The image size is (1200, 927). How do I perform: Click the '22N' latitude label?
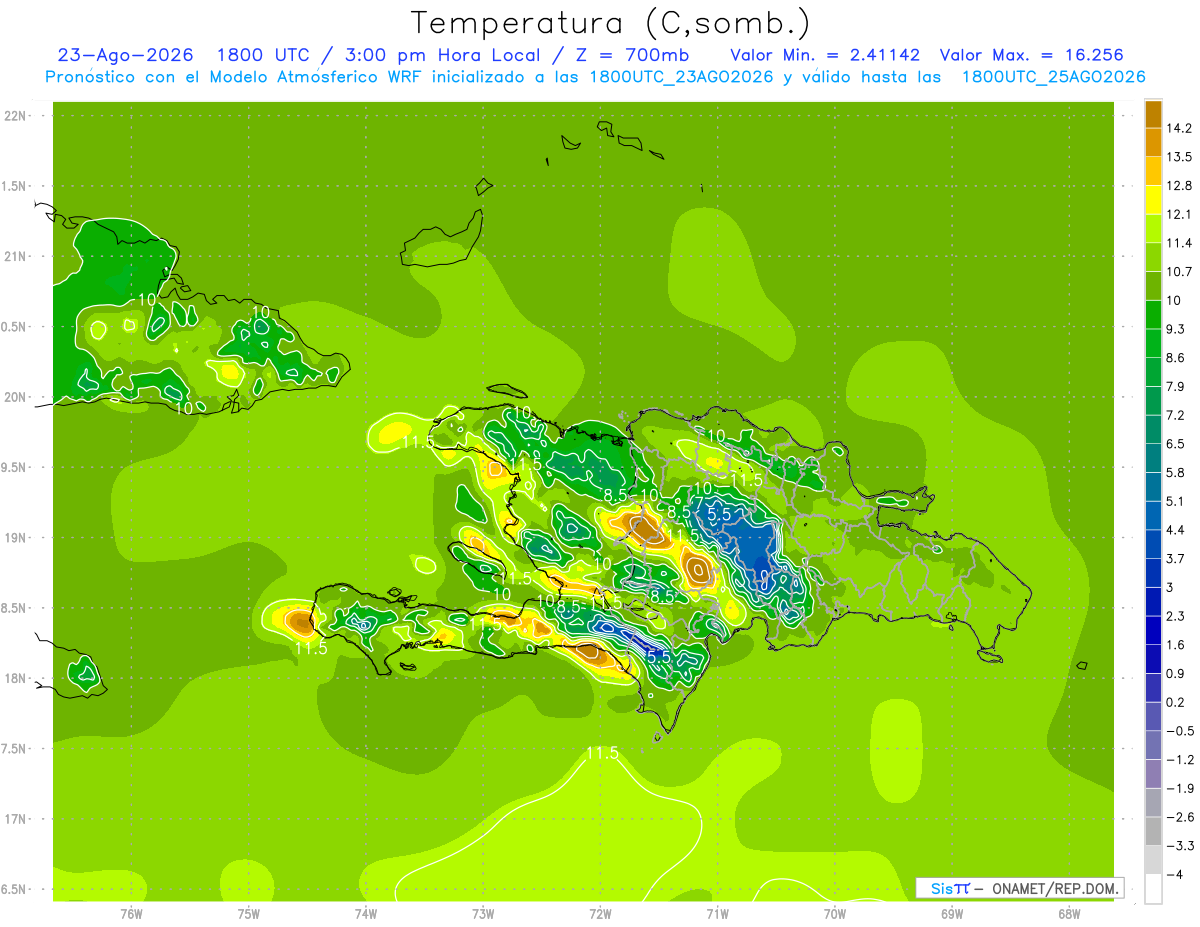[17, 116]
